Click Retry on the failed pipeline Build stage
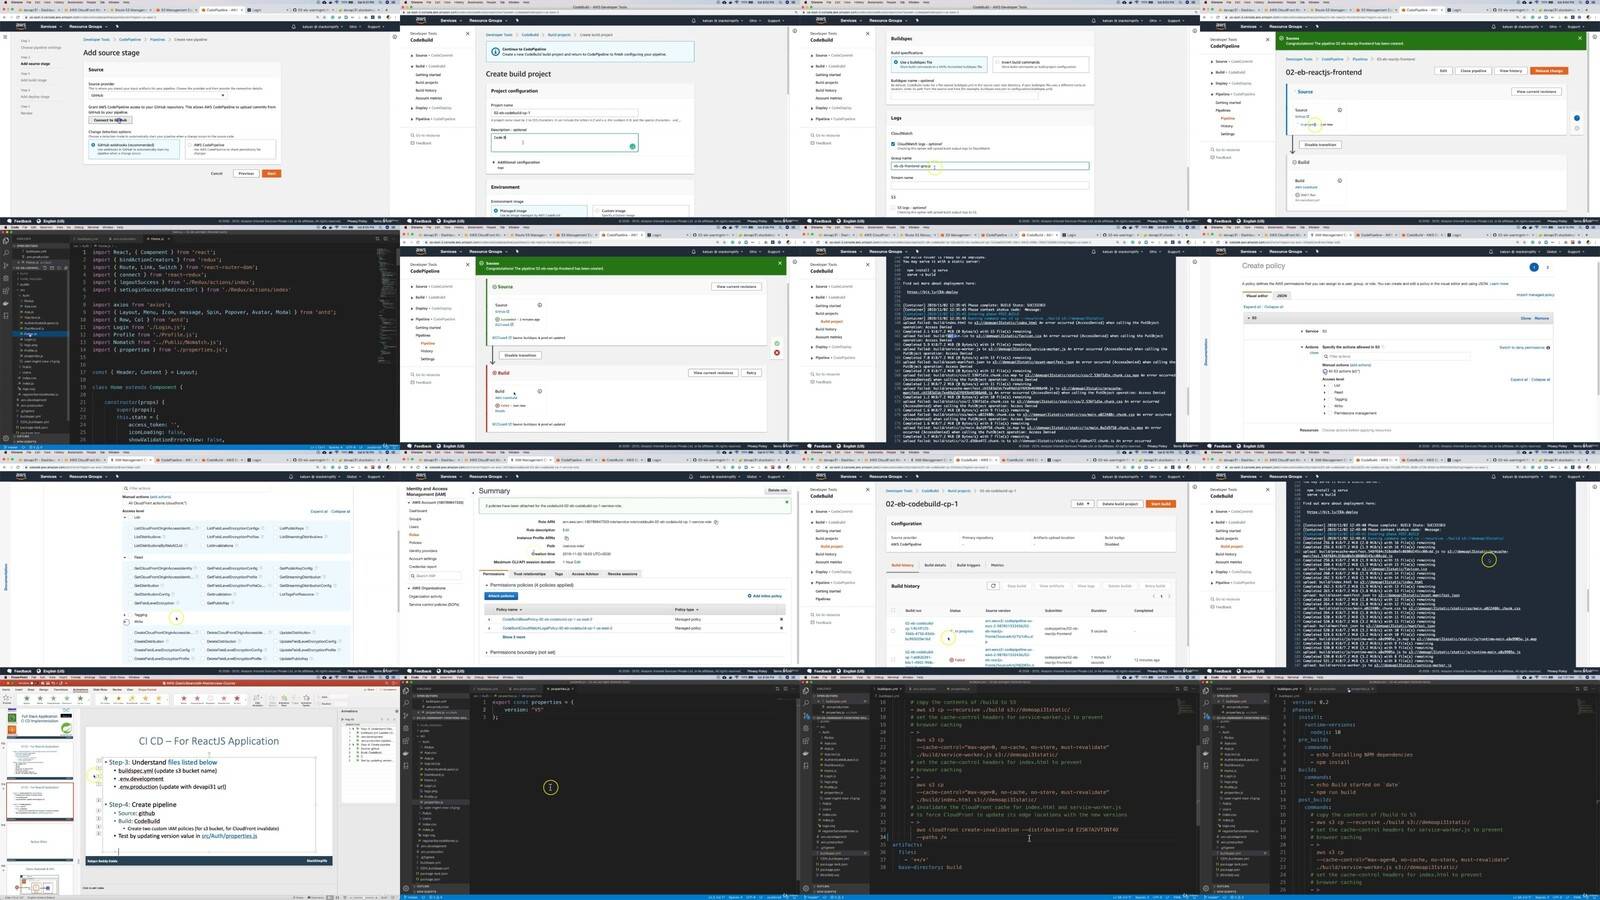This screenshot has height=900, width=1600. click(751, 373)
